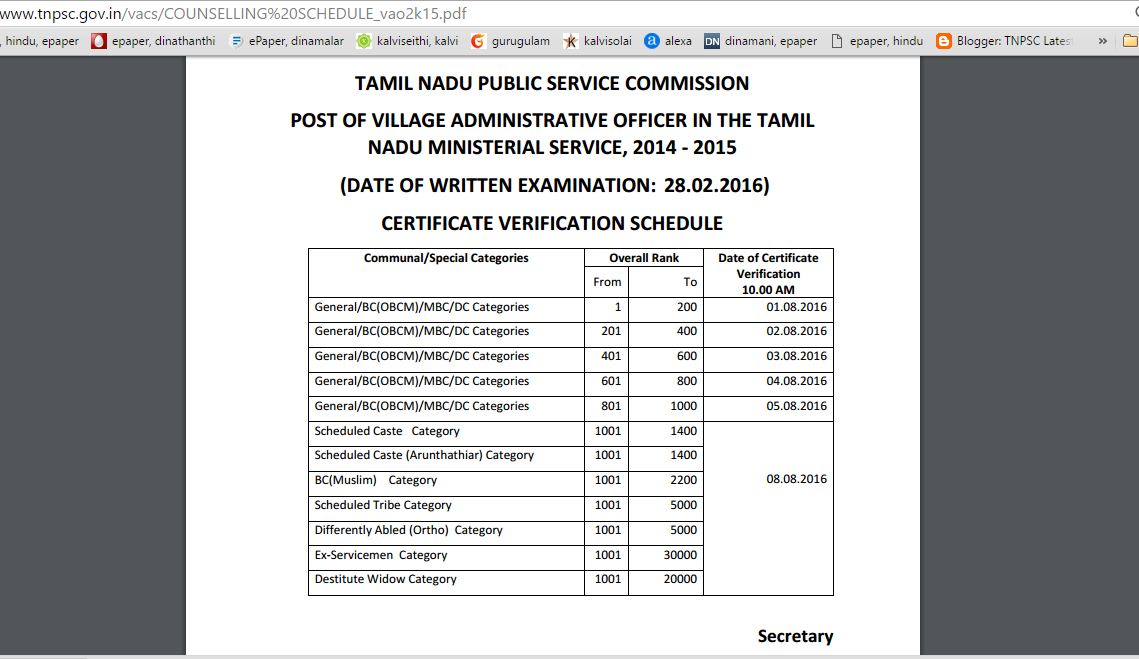Open the 'epaper, dinathanthi' bookmark

153,41
